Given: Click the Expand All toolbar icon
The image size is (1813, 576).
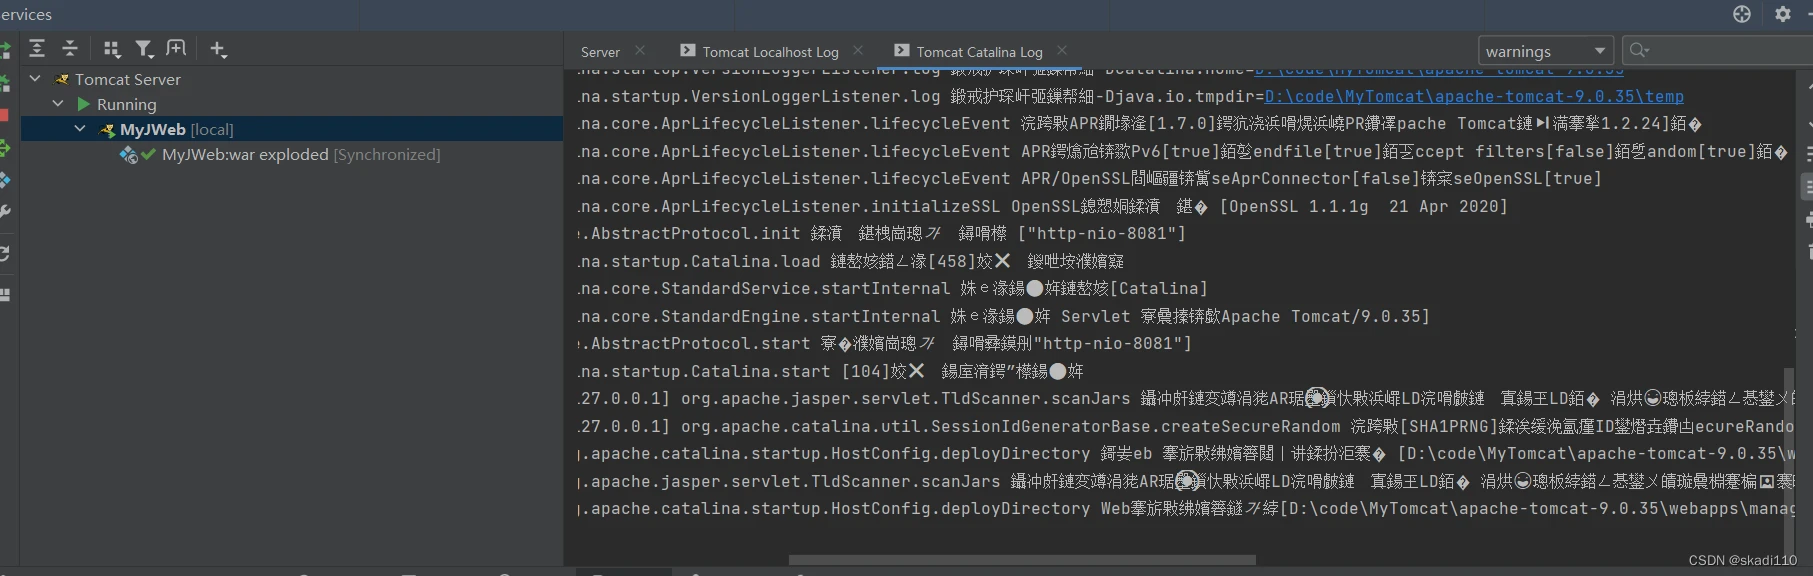Looking at the screenshot, I should tap(37, 49).
